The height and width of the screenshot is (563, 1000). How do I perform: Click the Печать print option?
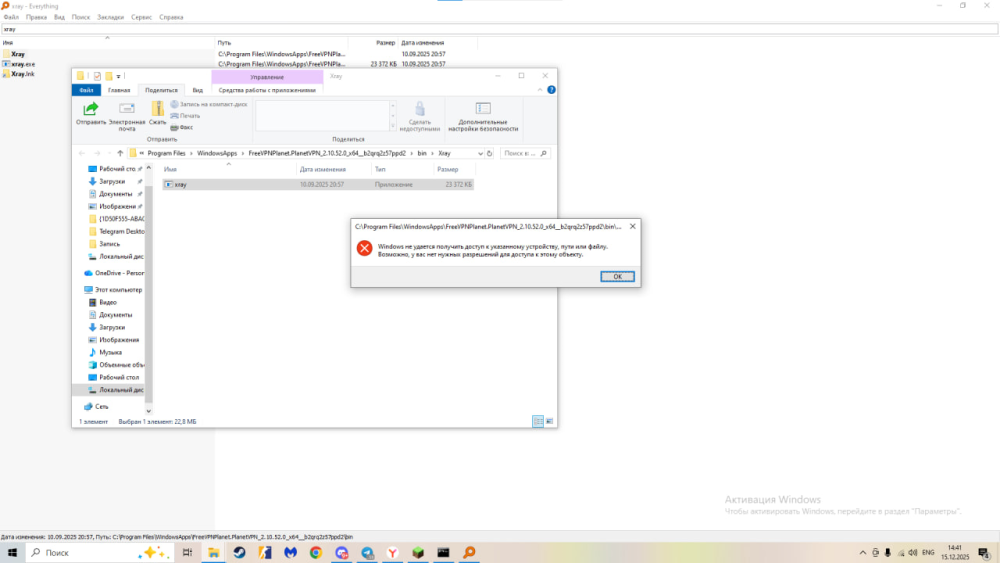(x=186, y=116)
